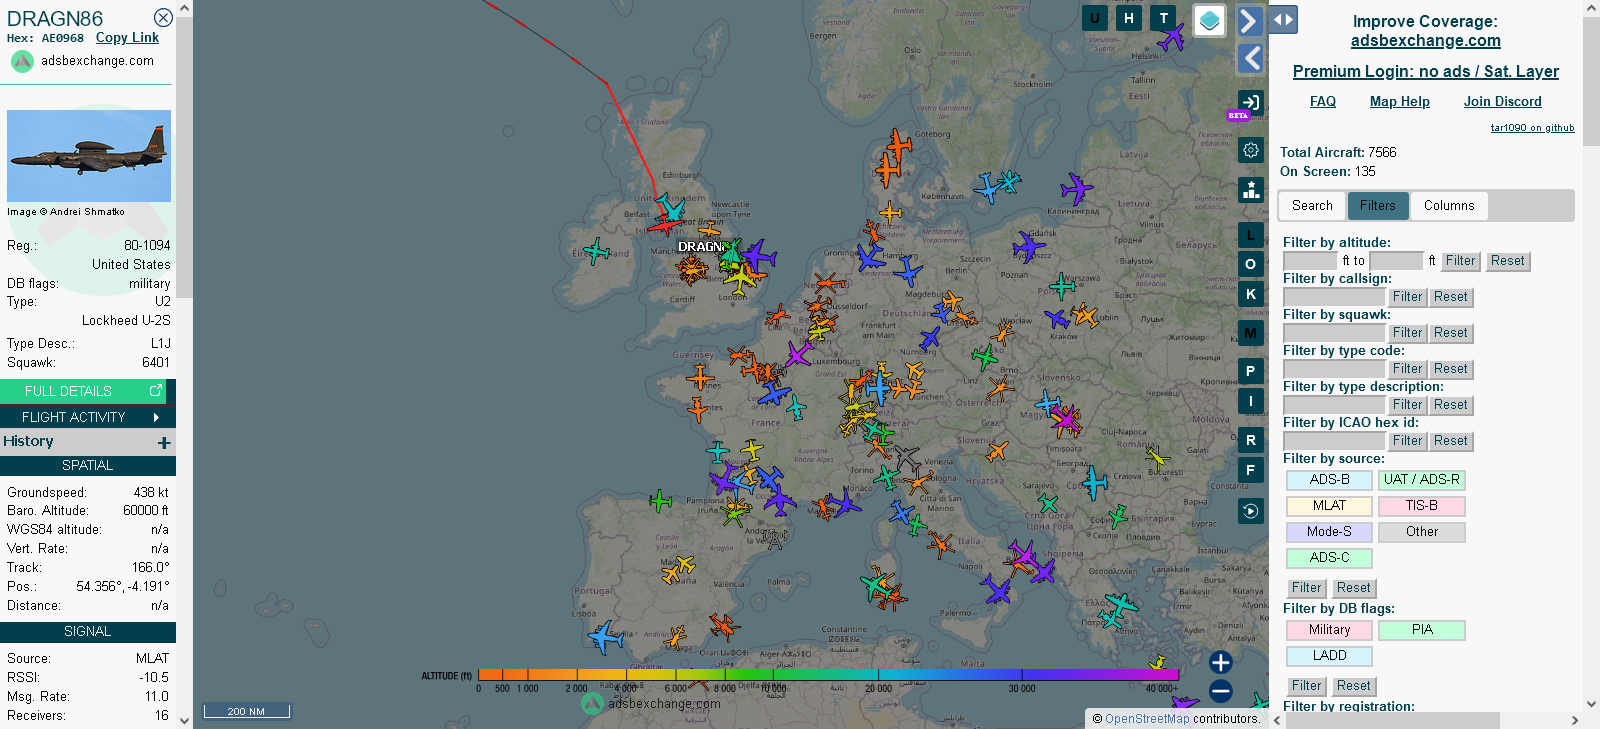Open the statistics podium icon

(x=1251, y=190)
